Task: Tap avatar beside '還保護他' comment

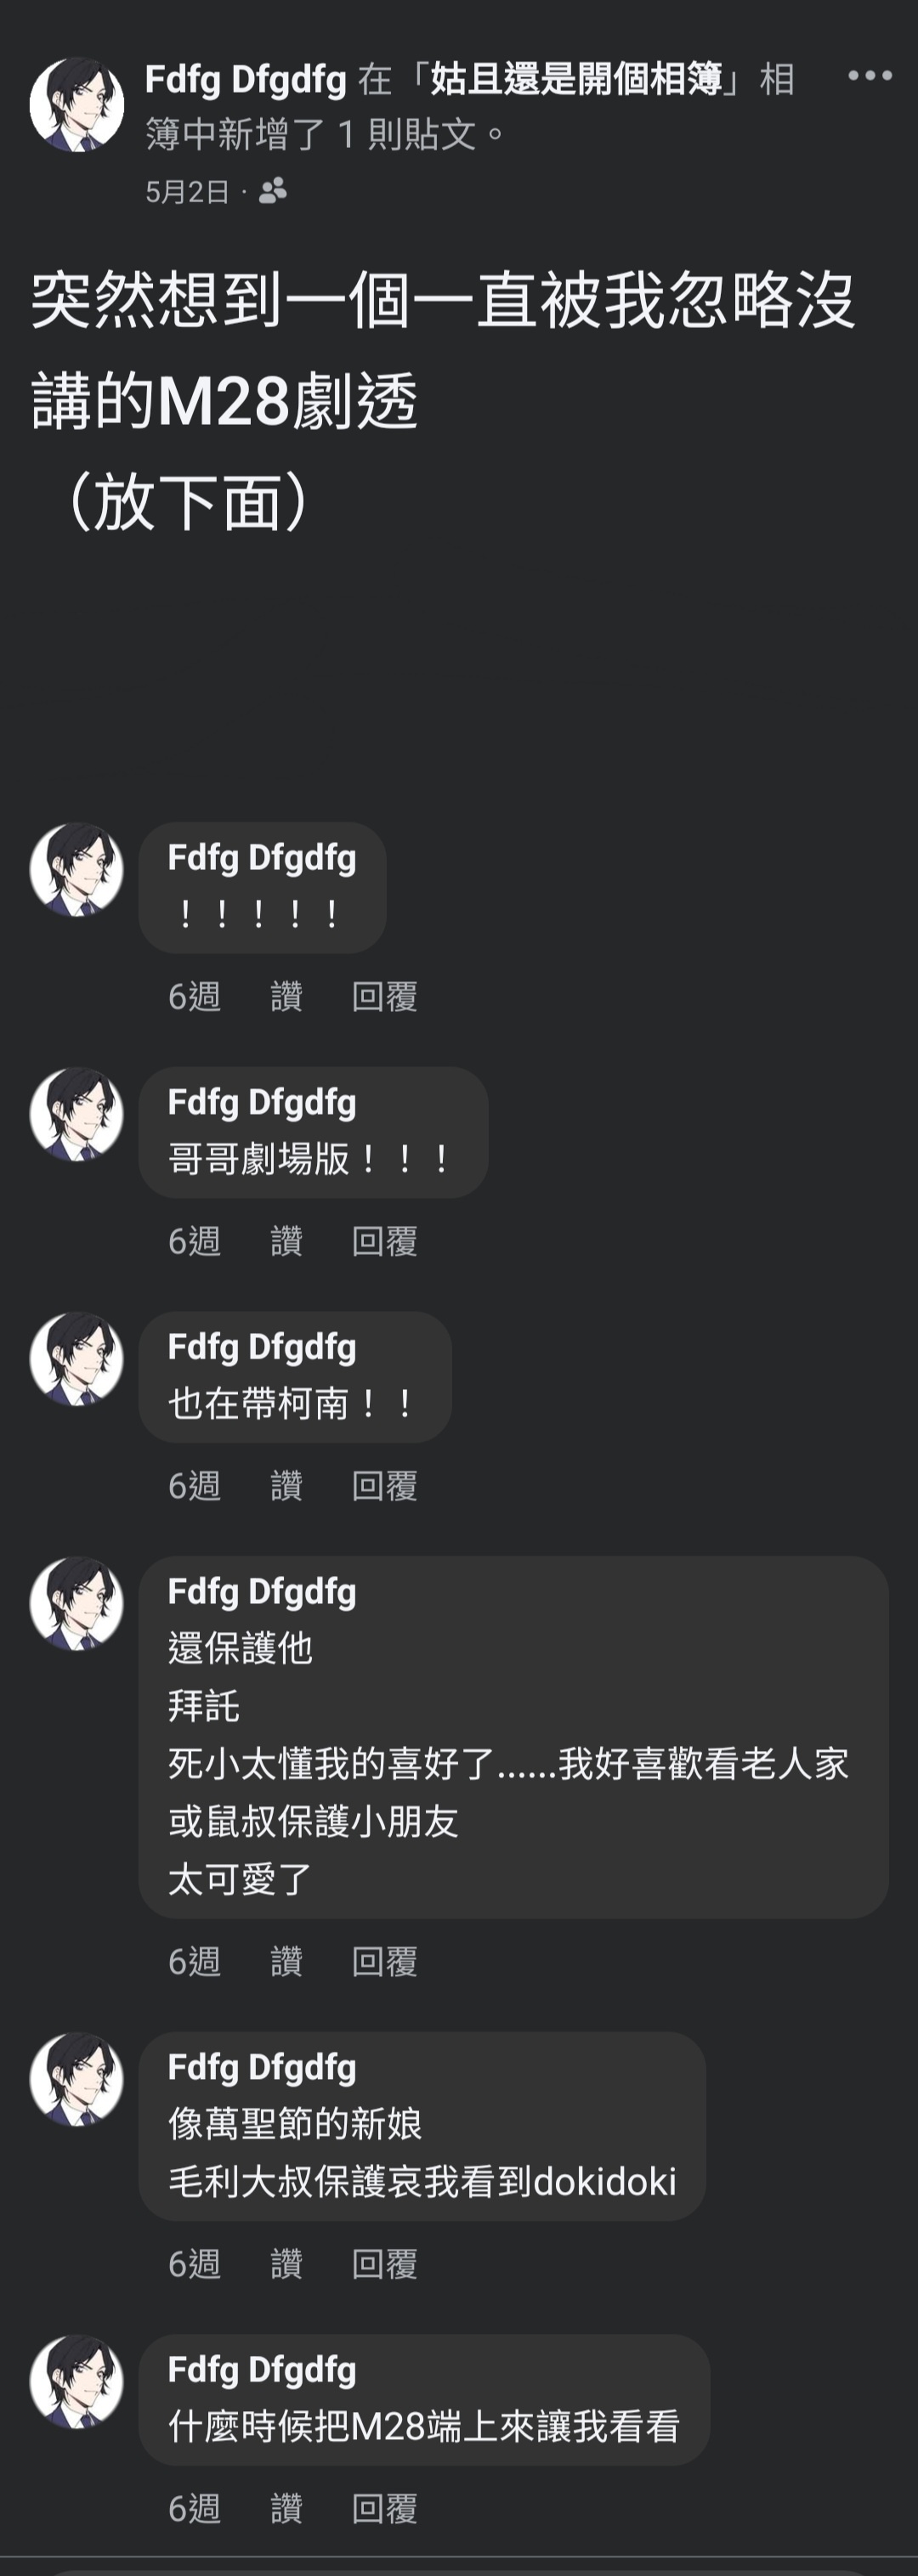Action: [77, 1603]
